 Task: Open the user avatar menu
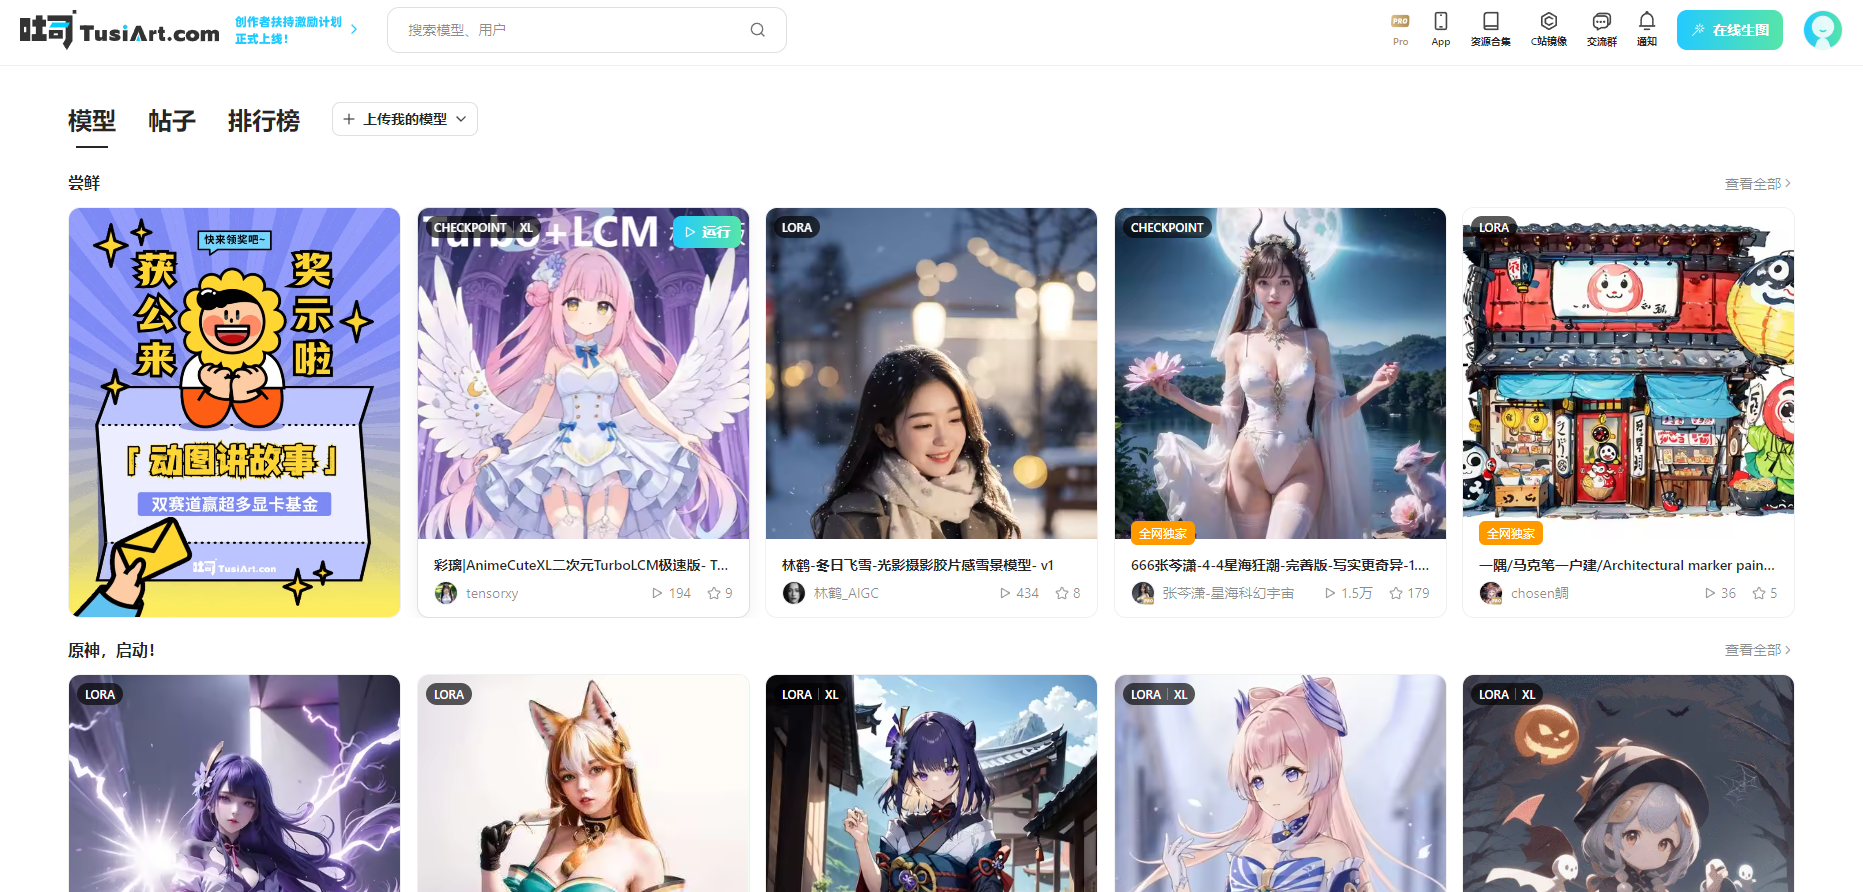point(1822,30)
